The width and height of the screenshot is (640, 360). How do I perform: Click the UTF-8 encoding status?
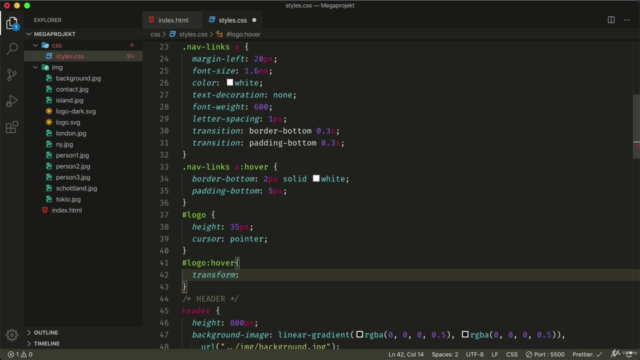[474, 354]
